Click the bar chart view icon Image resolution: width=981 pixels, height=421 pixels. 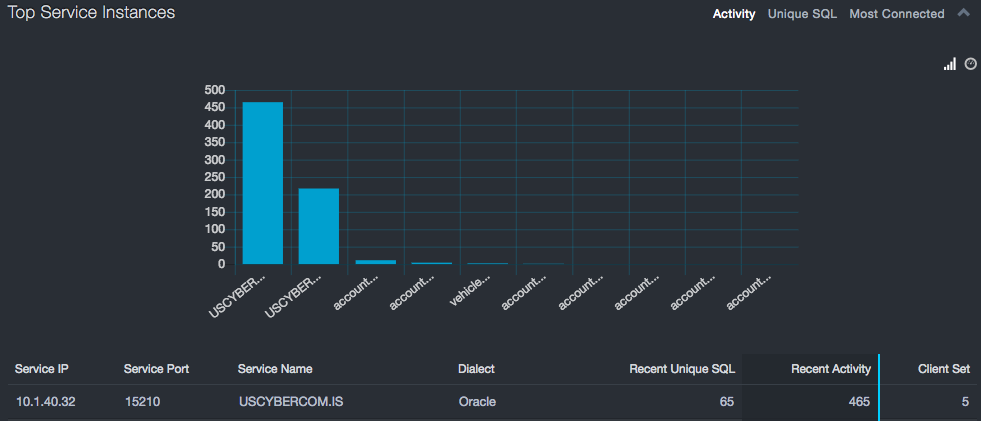click(x=949, y=64)
